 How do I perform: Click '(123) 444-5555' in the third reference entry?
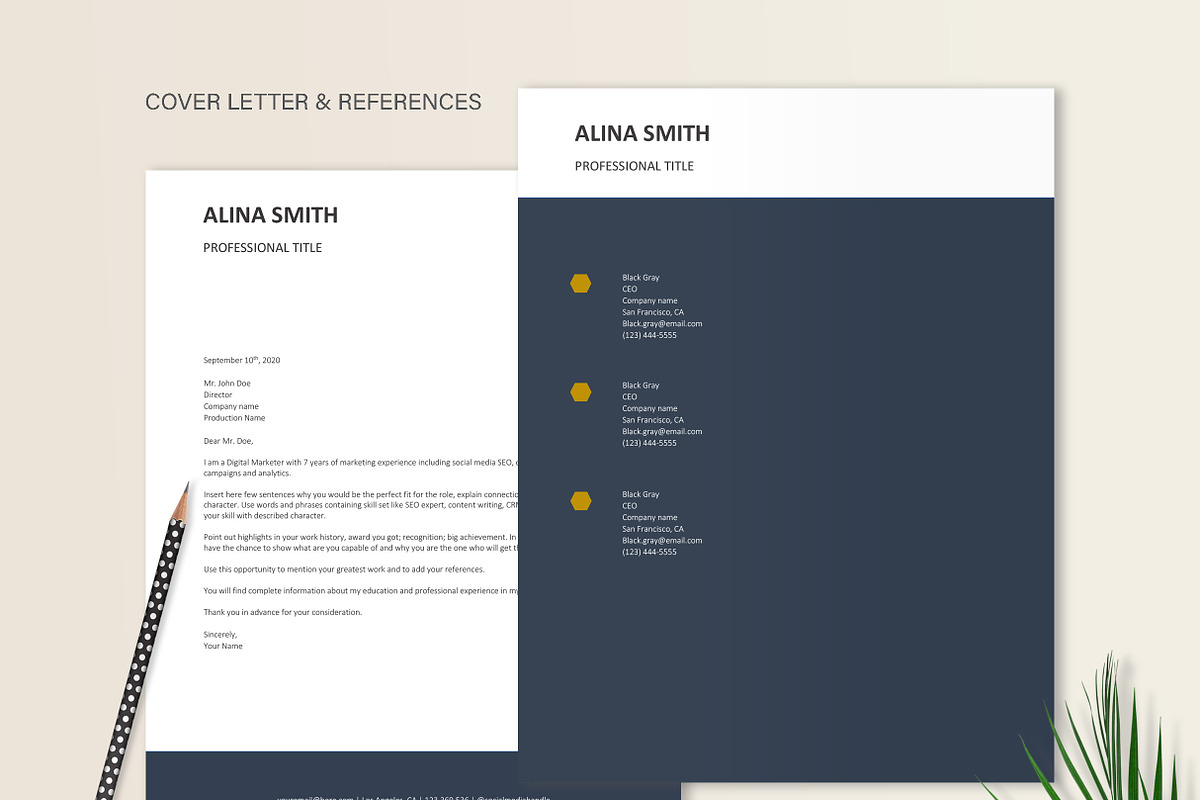(649, 552)
